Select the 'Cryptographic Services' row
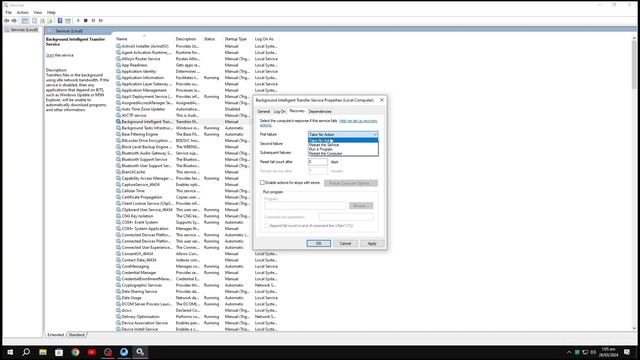 [197, 285]
